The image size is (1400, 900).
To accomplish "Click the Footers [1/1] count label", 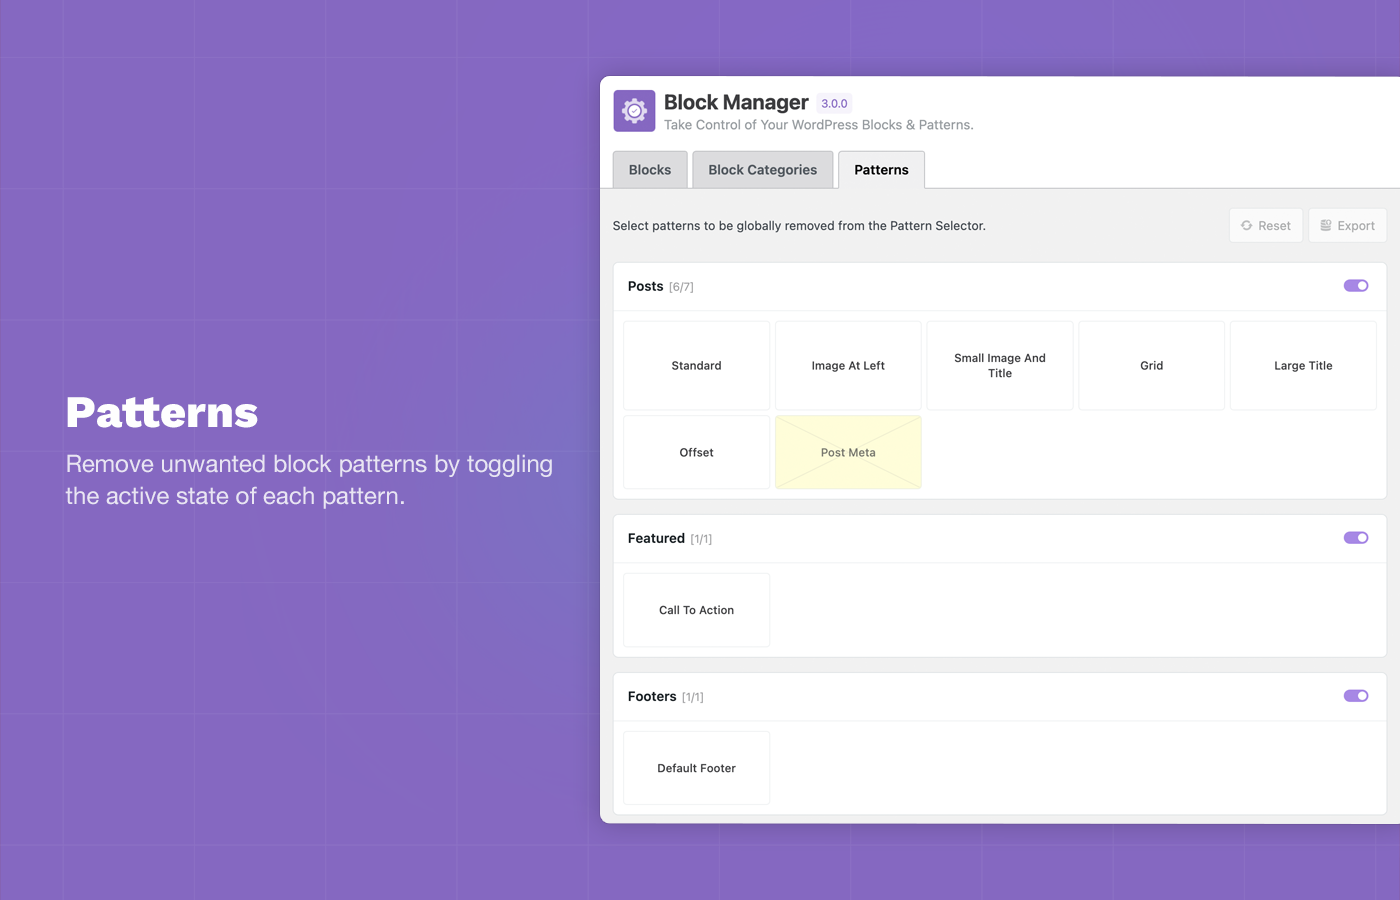I will [693, 697].
